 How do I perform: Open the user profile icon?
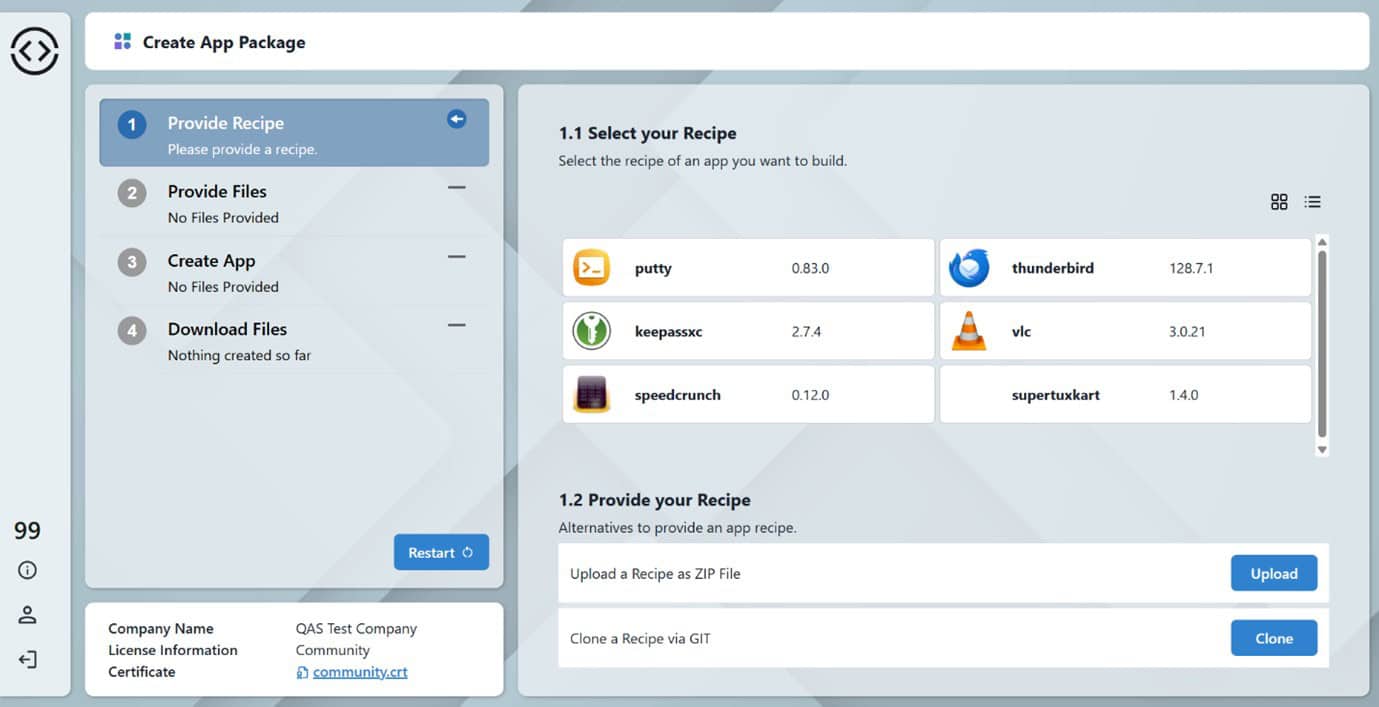pyautogui.click(x=28, y=615)
